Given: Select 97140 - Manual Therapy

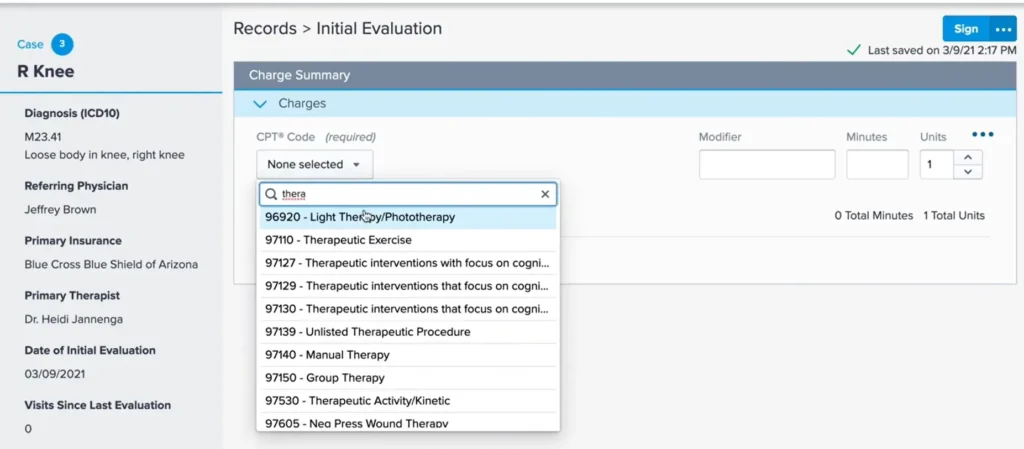Looking at the screenshot, I should pyautogui.click(x=408, y=355).
